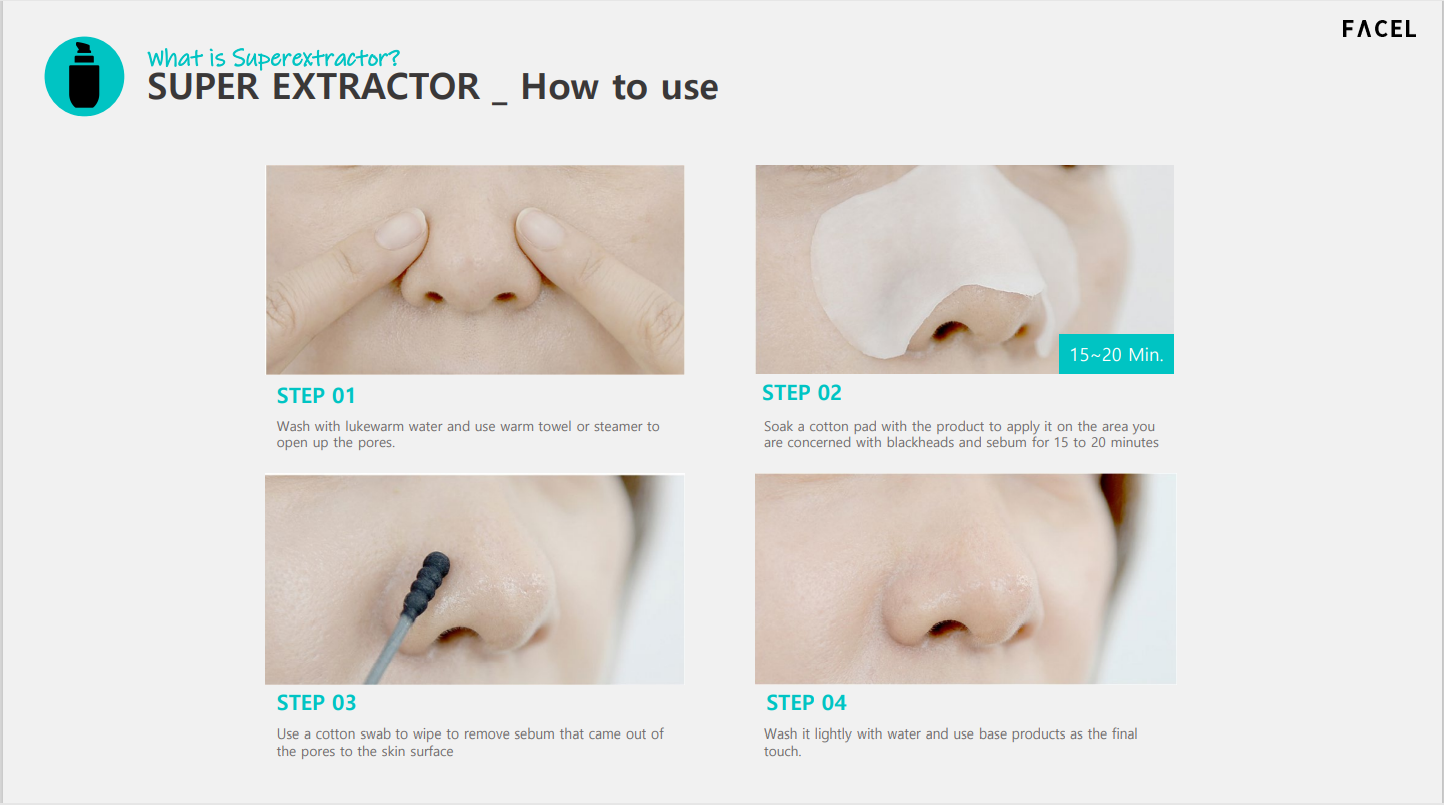1444x805 pixels.
Task: Click the teal bottle icon
Action: 85,76
